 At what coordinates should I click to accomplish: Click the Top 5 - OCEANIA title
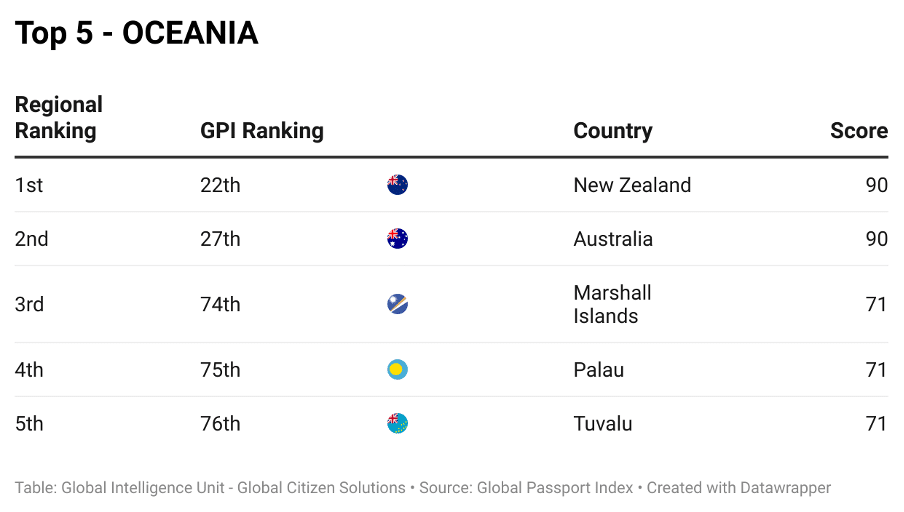coord(137,33)
